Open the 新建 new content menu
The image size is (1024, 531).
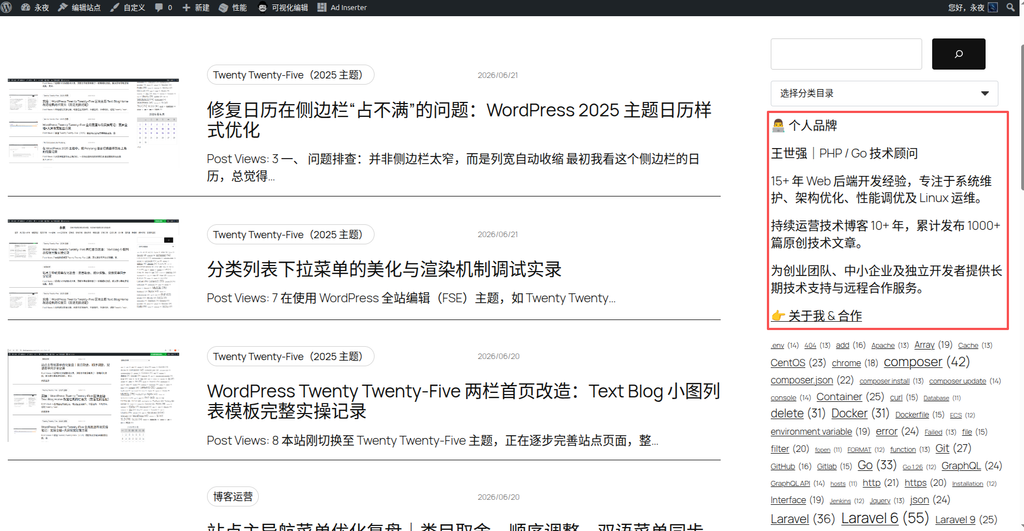pyautogui.click(x=196, y=7)
